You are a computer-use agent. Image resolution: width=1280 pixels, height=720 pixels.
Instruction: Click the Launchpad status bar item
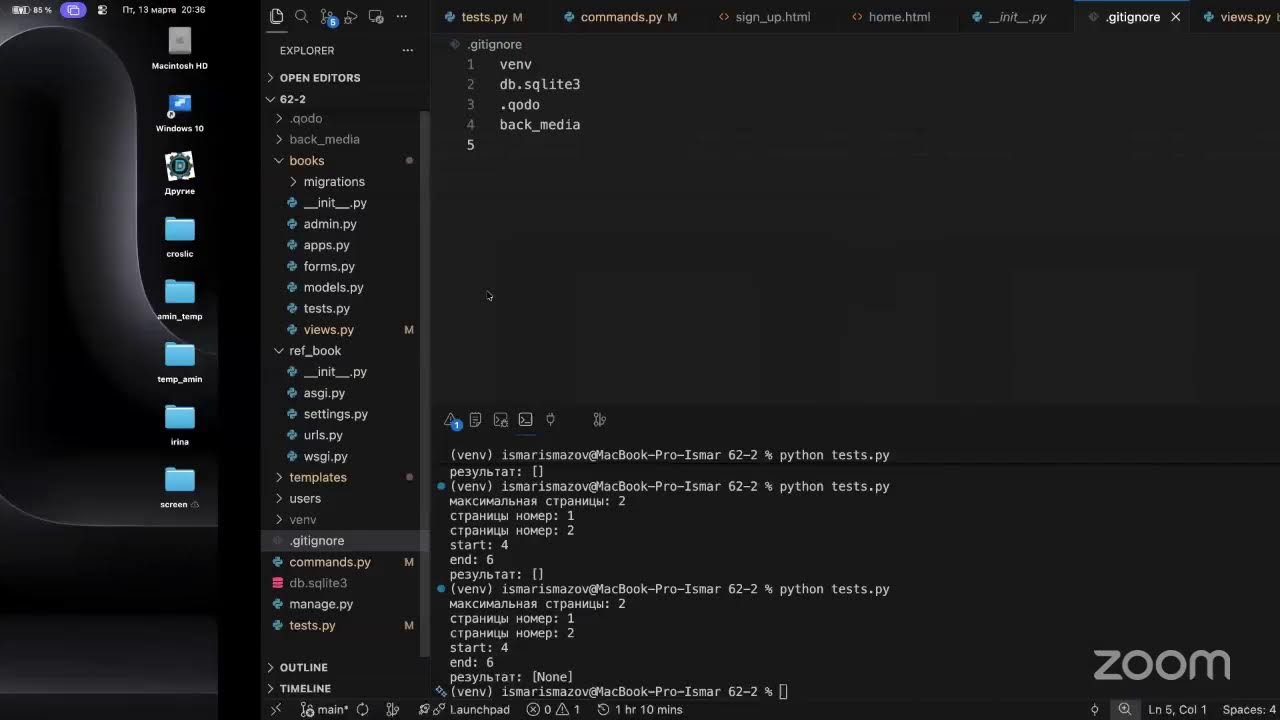[471, 709]
